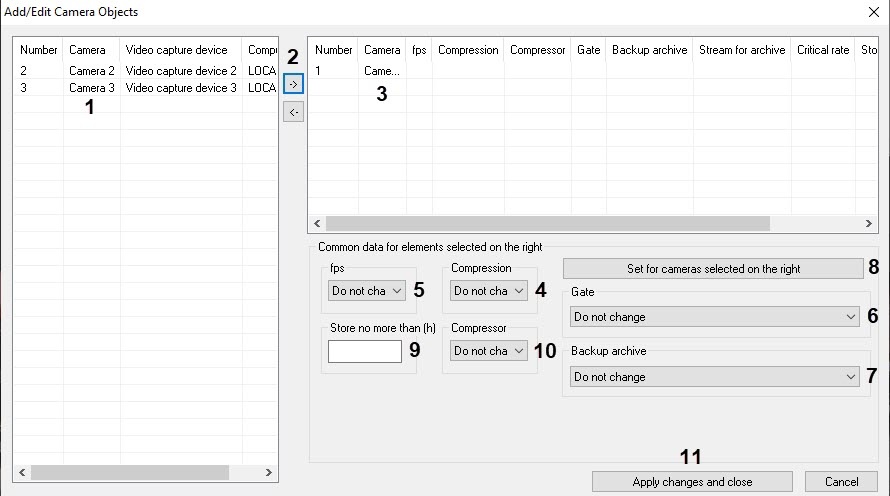Click the remove-to-left arrow button
Viewport: 890px width, 496px height.
click(293, 113)
